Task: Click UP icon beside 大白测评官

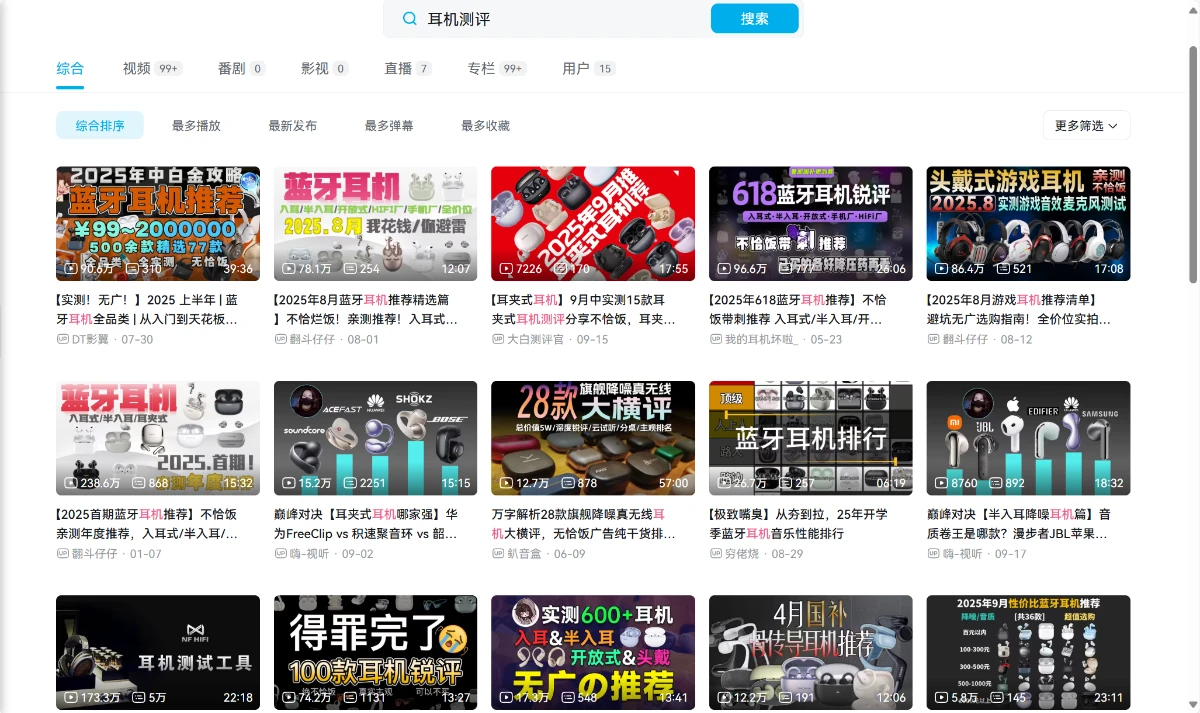Action: (x=498, y=339)
